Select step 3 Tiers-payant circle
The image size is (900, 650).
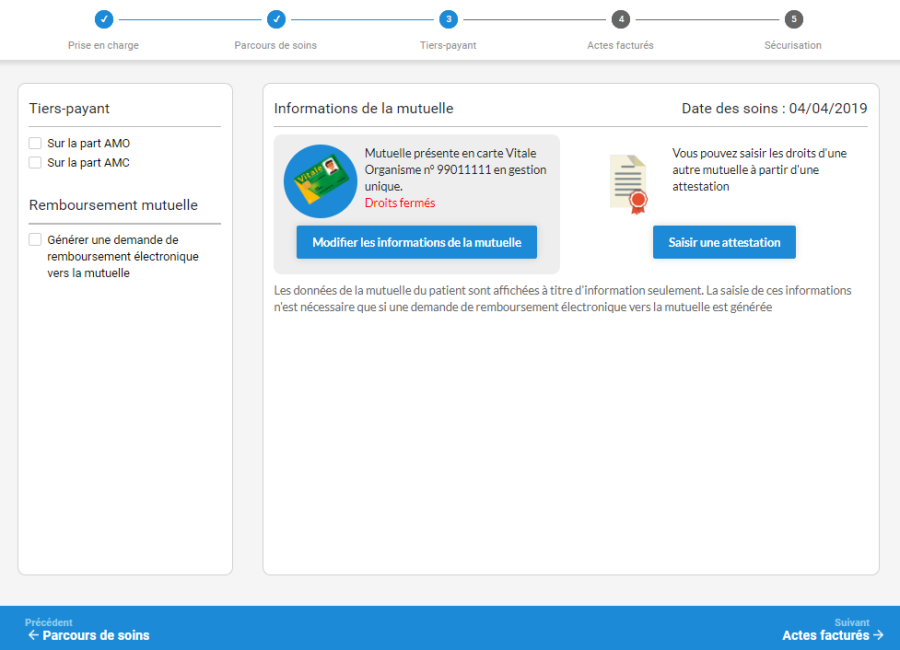coord(449,19)
